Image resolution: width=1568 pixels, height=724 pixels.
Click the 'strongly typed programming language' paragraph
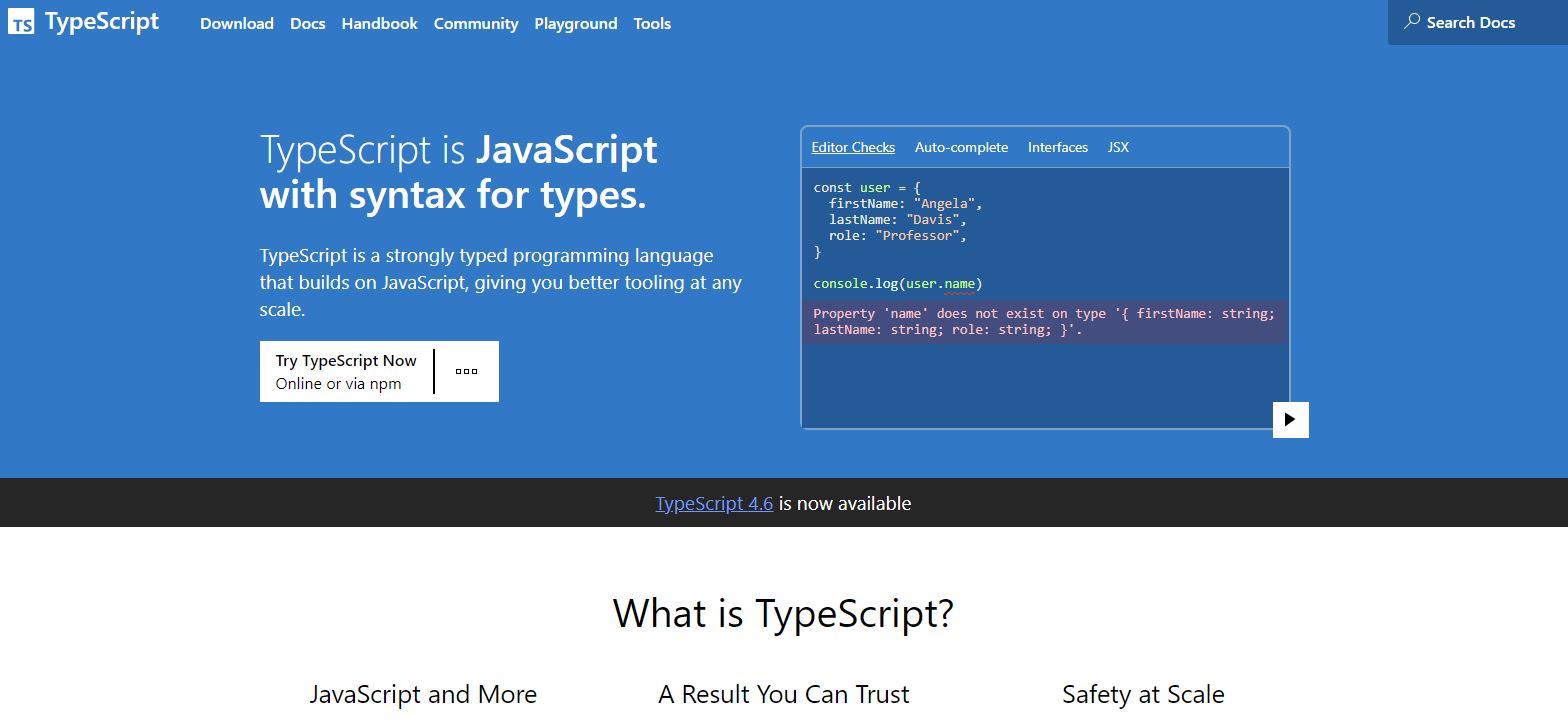pyautogui.click(x=501, y=282)
